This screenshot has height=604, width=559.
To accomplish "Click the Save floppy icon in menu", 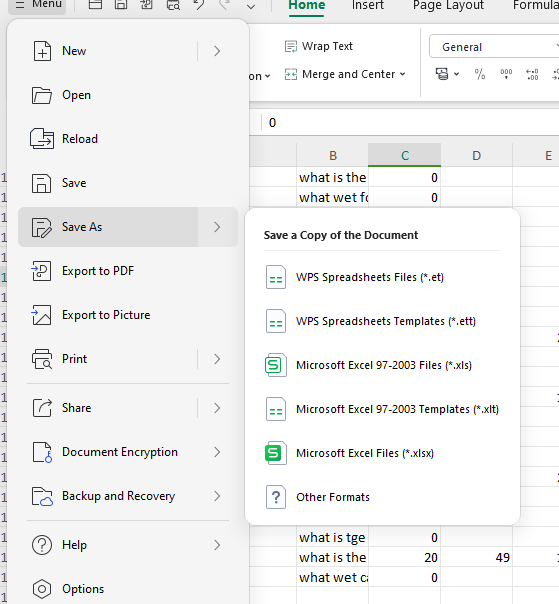I will pyautogui.click(x=41, y=183).
